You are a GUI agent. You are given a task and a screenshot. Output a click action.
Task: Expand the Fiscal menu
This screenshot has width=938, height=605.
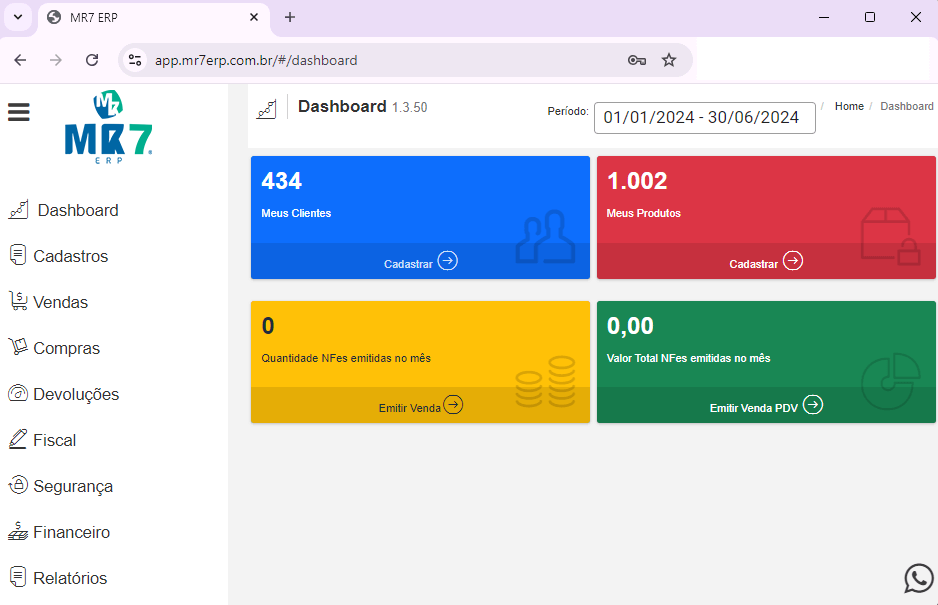tap(54, 440)
